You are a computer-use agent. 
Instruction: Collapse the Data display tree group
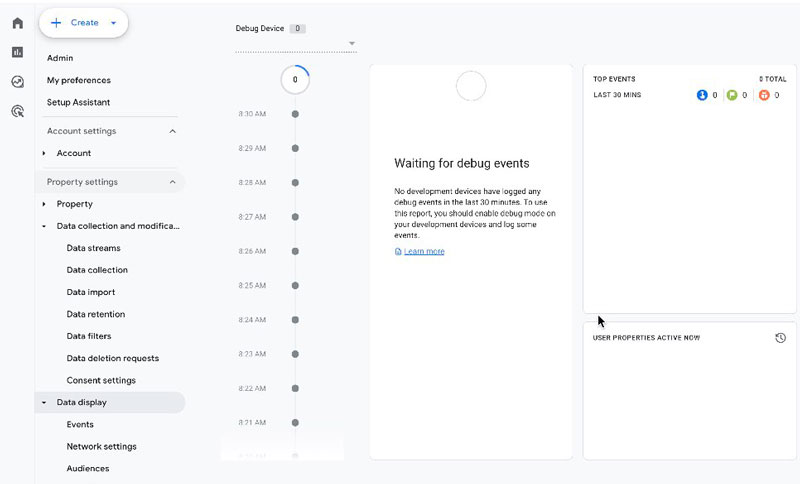(x=44, y=403)
